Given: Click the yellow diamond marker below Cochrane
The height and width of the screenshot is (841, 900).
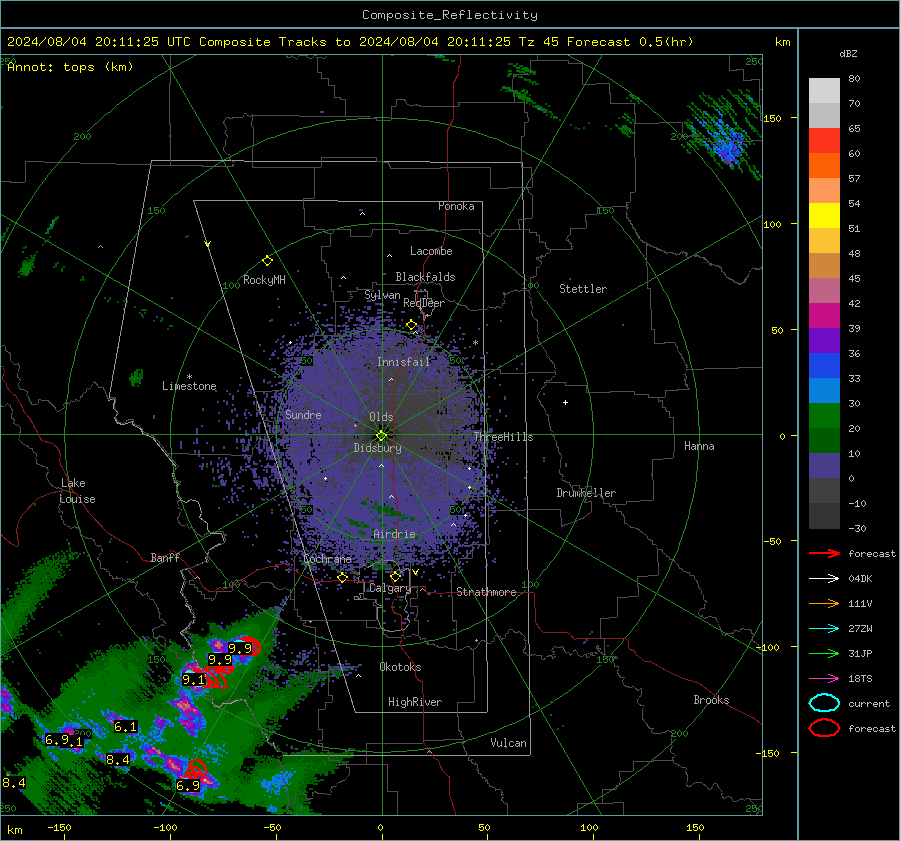Looking at the screenshot, I should click(342, 578).
